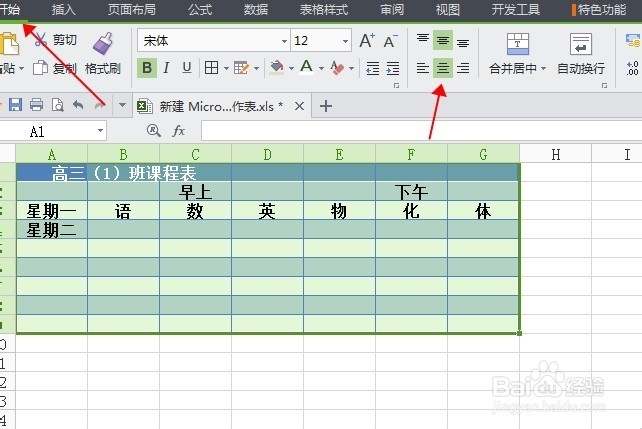Select cell containing 星期二
642x429 pixels.
(52, 229)
